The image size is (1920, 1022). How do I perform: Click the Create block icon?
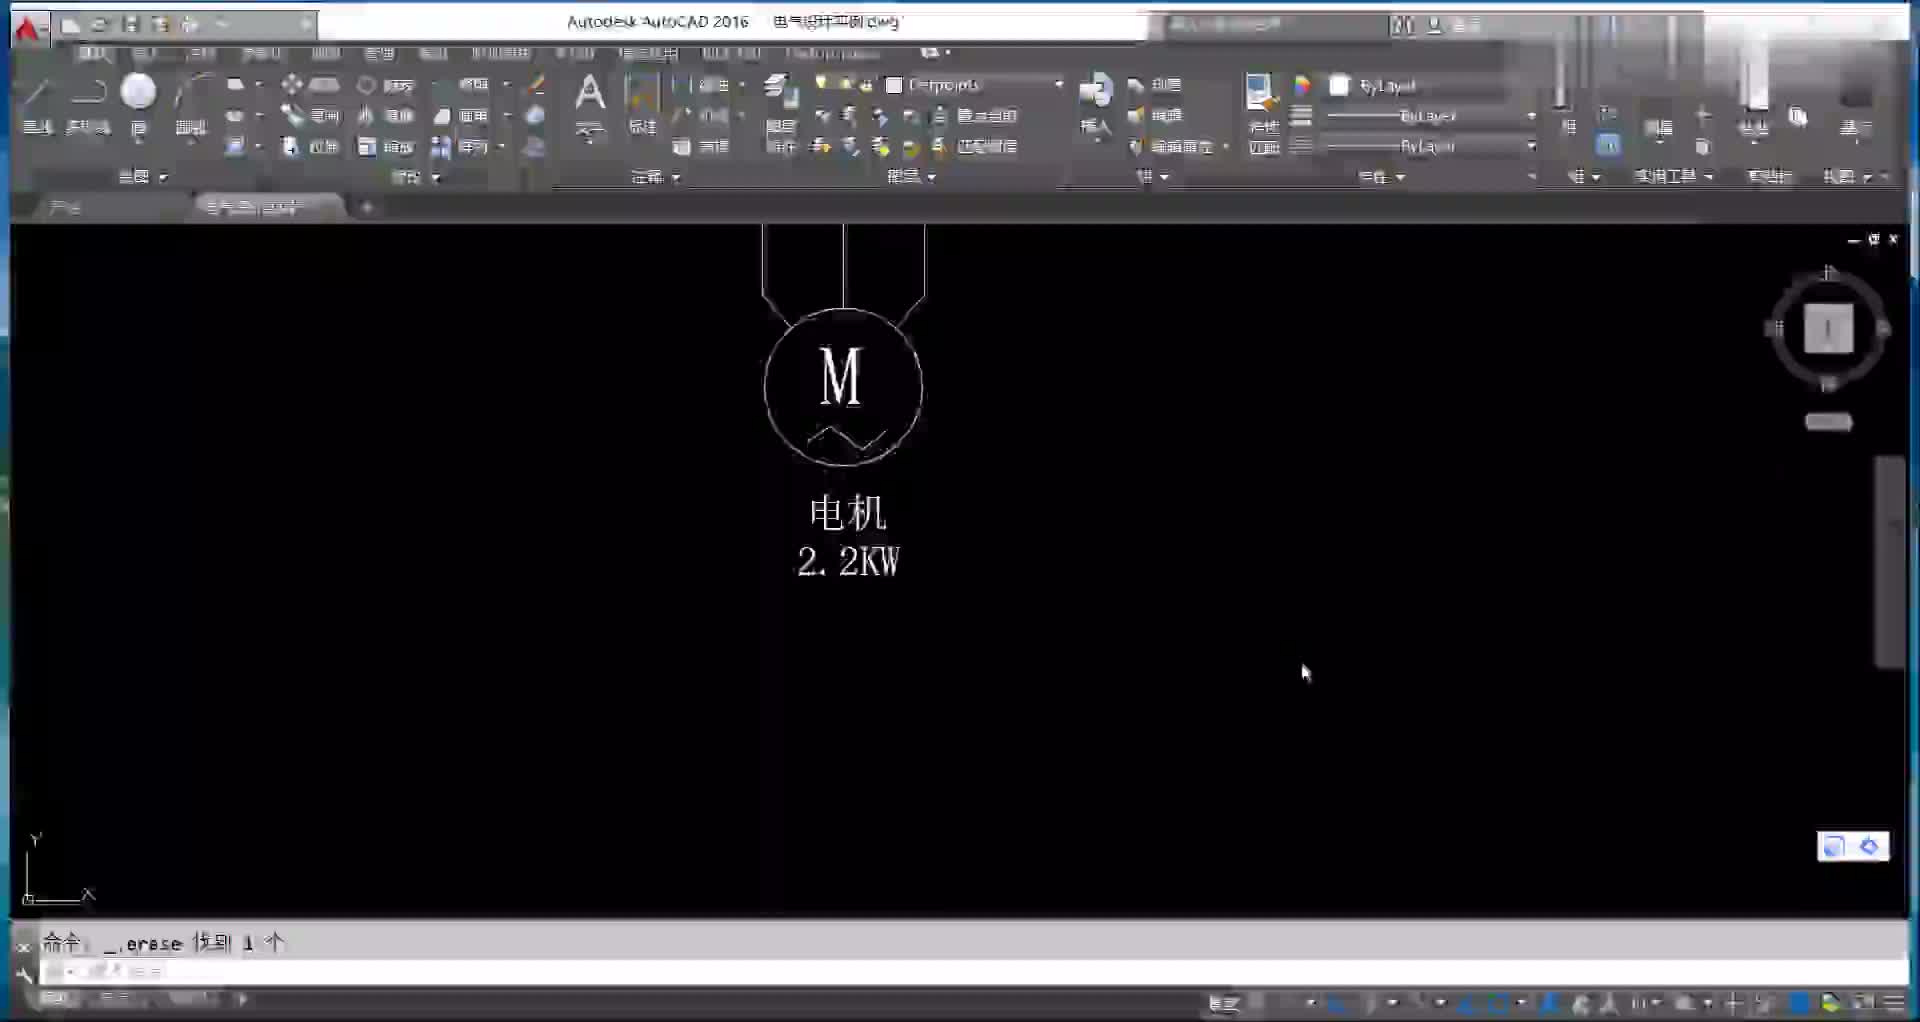(x=1155, y=85)
